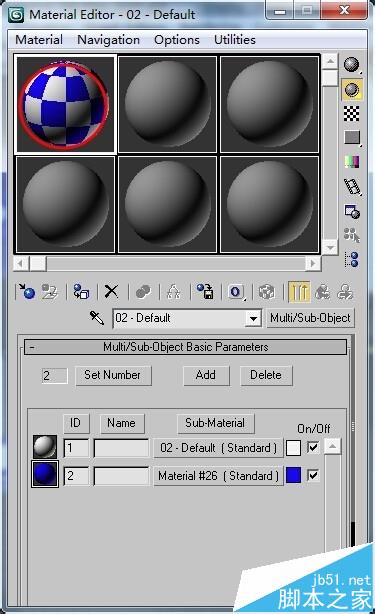Click the Material ID Channel icon
The width and height of the screenshot is (375, 614).
tap(236, 292)
